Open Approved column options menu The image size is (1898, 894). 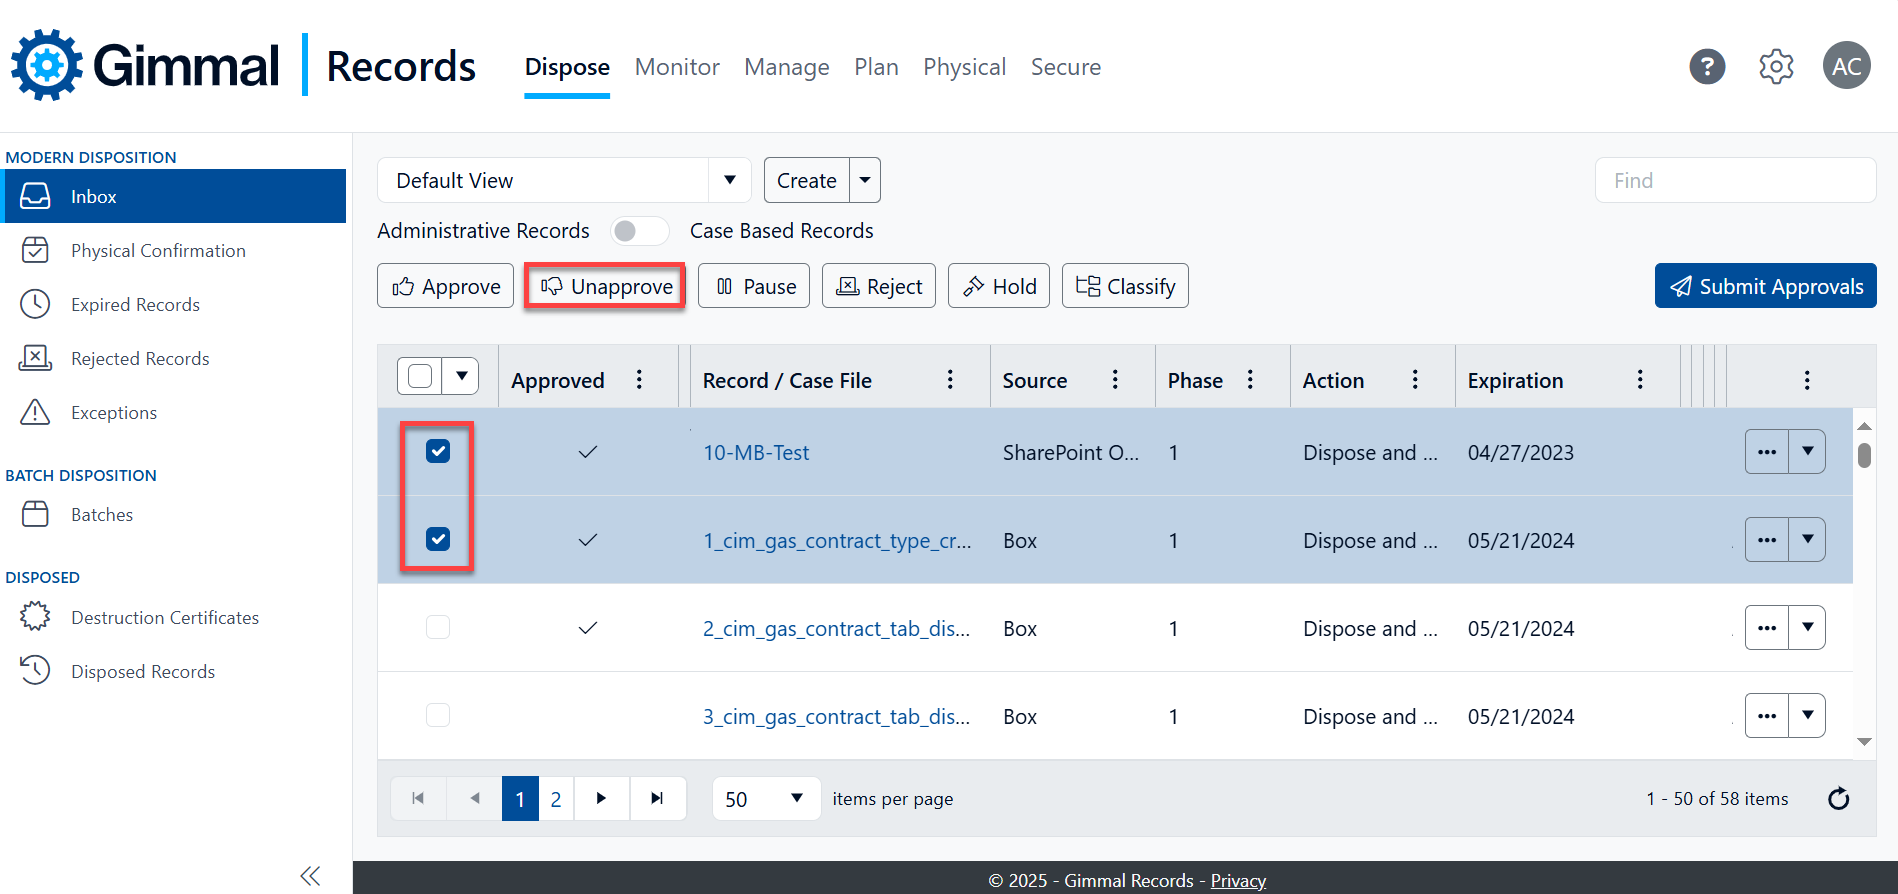tap(639, 380)
